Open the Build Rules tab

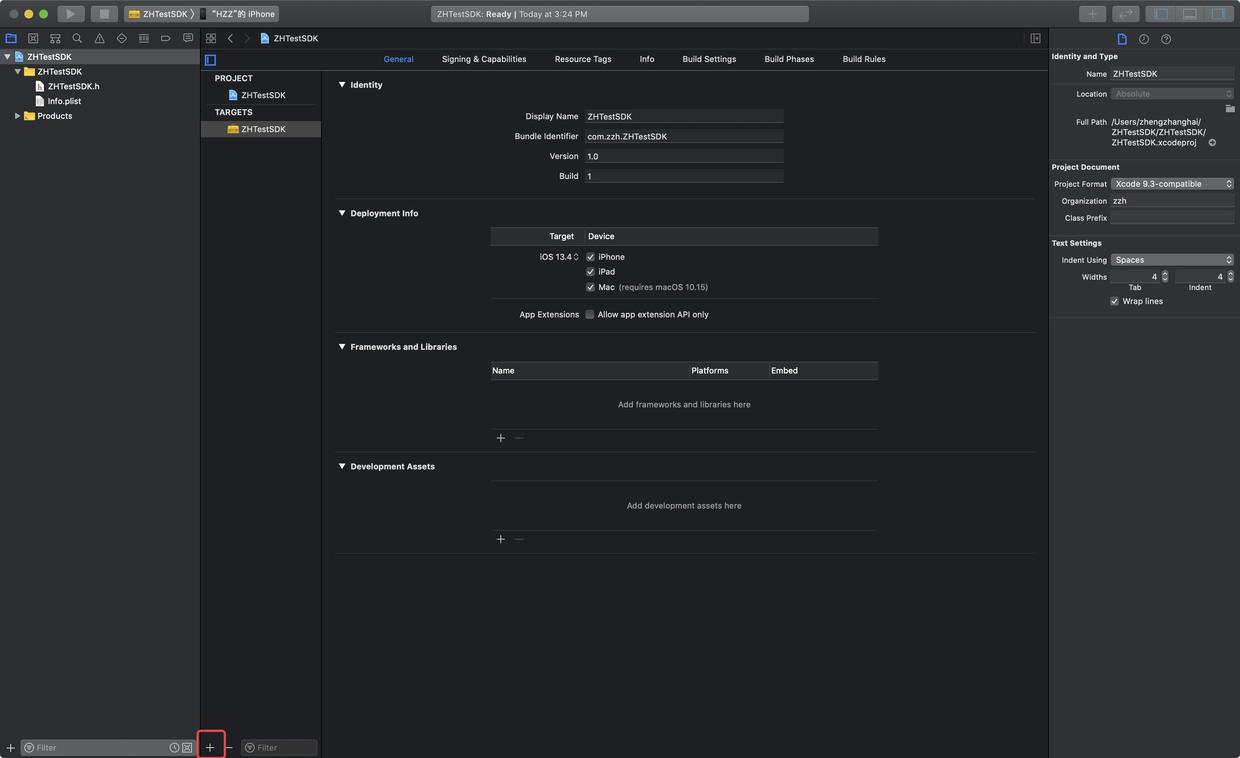pyautogui.click(x=864, y=59)
